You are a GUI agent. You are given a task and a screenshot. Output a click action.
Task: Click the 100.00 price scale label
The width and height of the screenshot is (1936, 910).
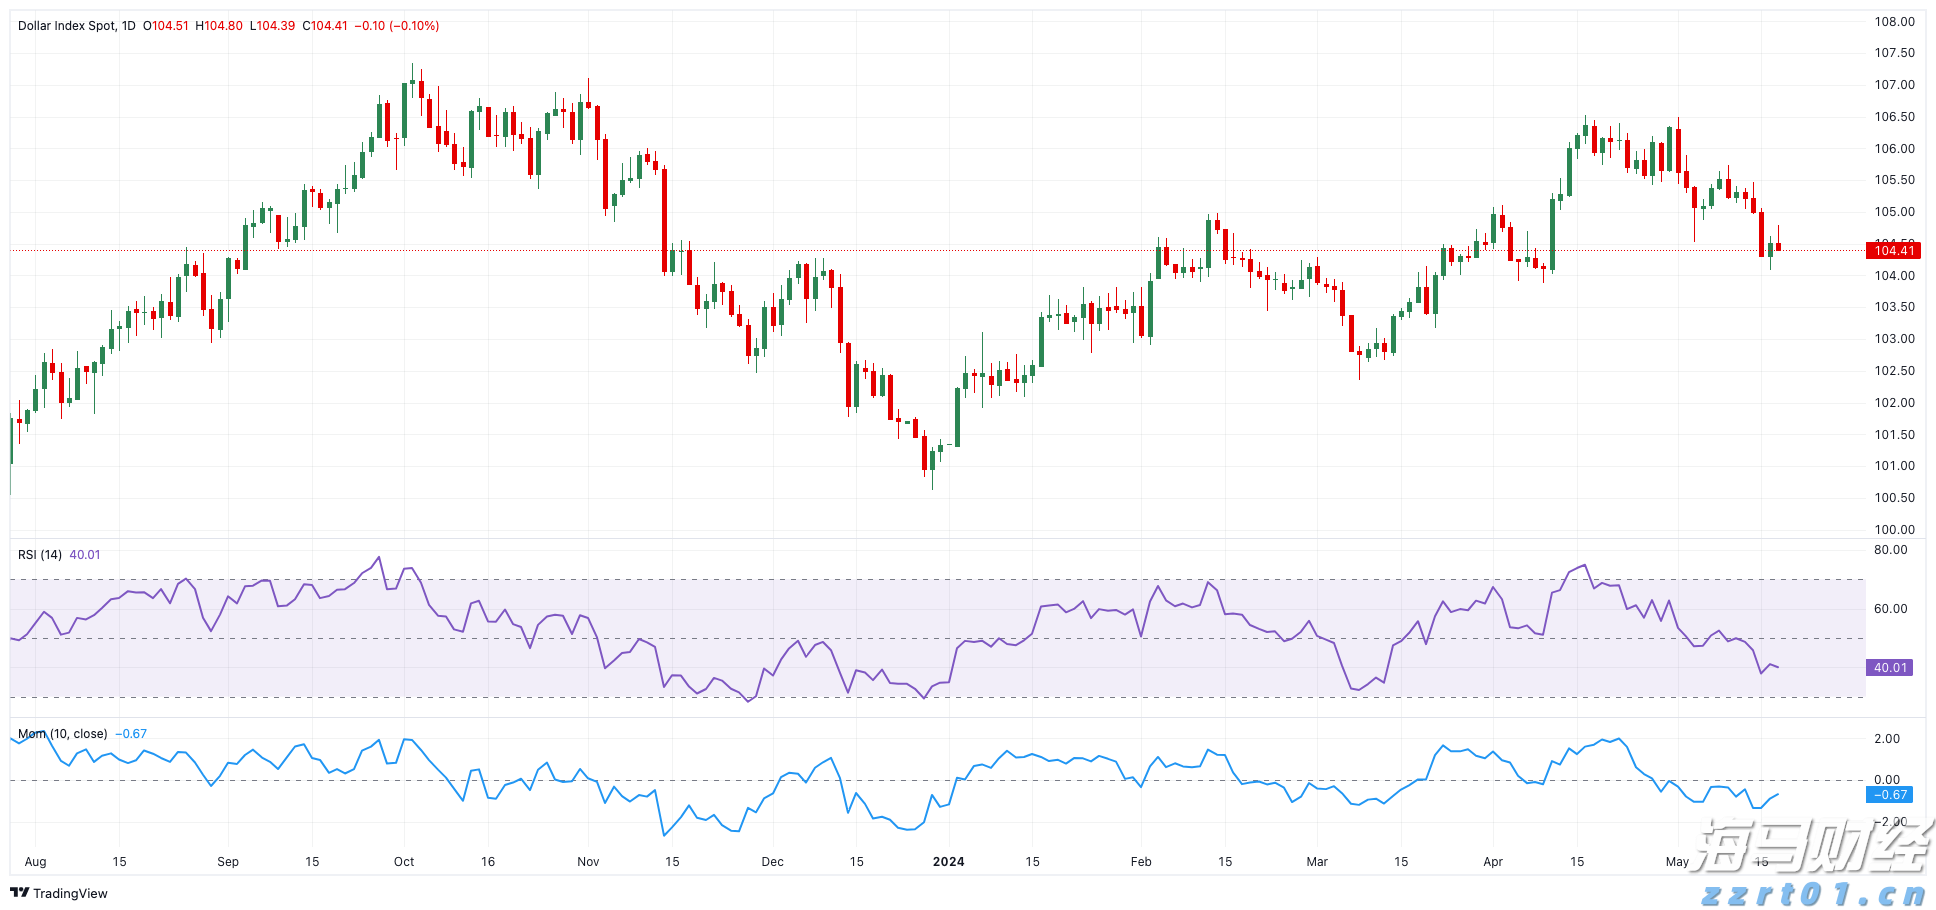tap(1894, 530)
